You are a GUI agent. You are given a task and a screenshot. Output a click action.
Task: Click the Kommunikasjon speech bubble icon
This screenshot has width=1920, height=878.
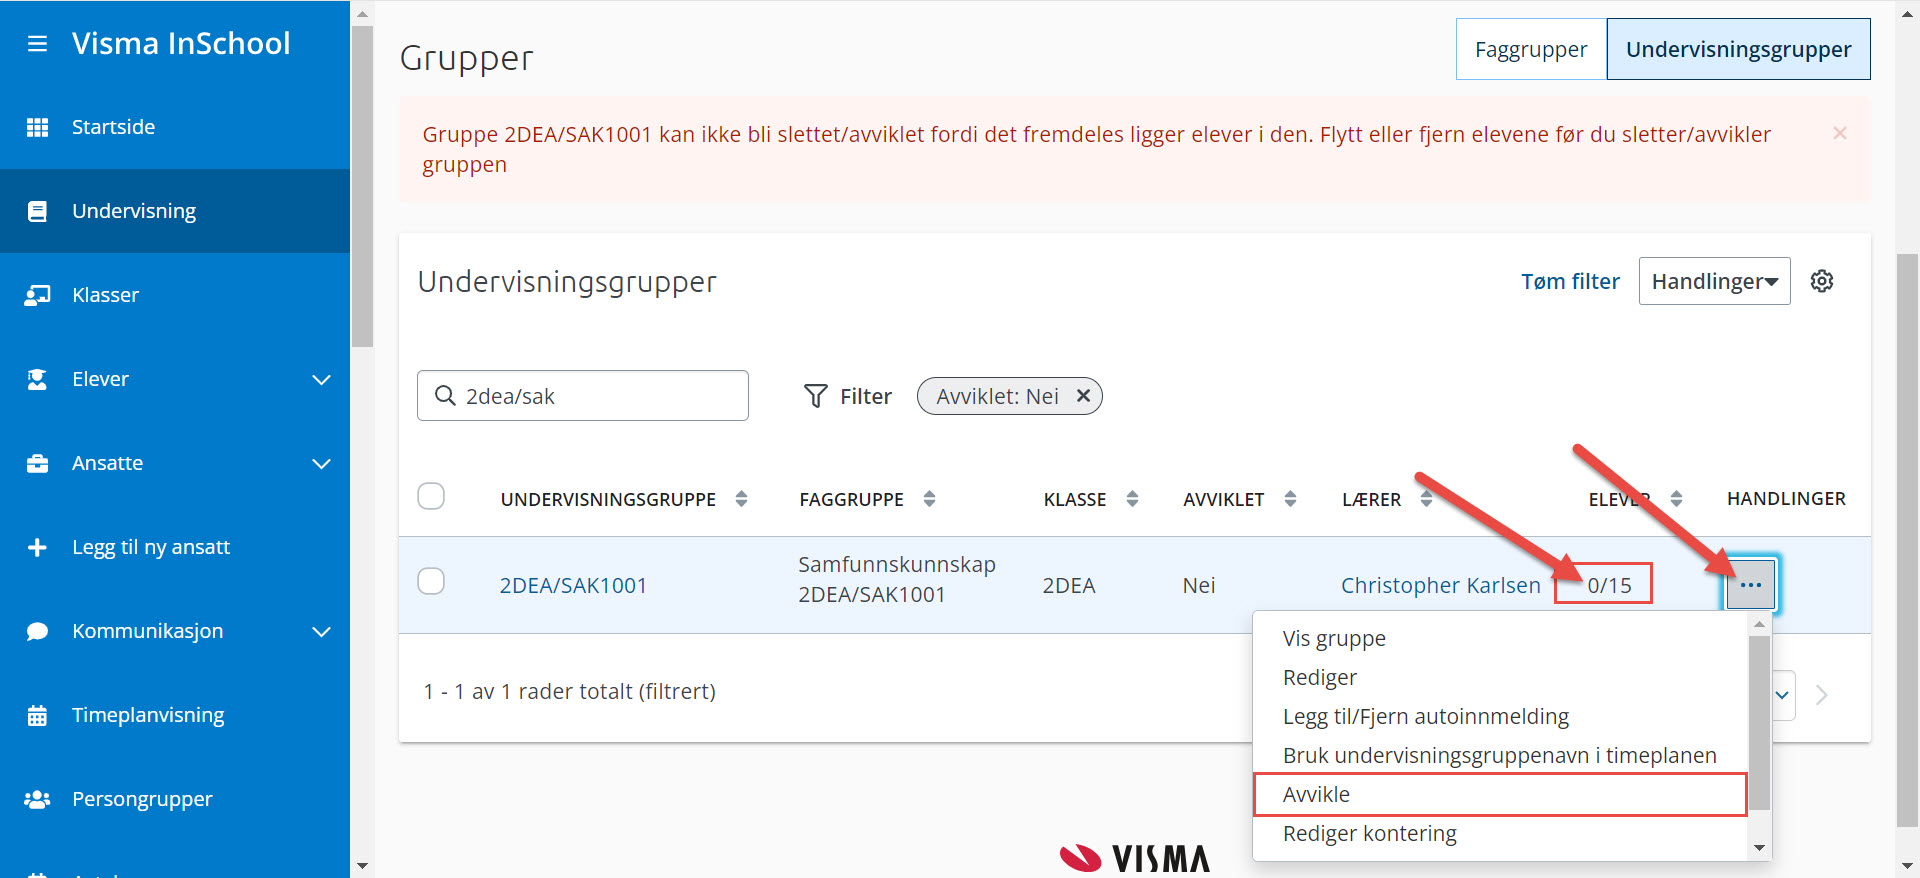pos(37,631)
